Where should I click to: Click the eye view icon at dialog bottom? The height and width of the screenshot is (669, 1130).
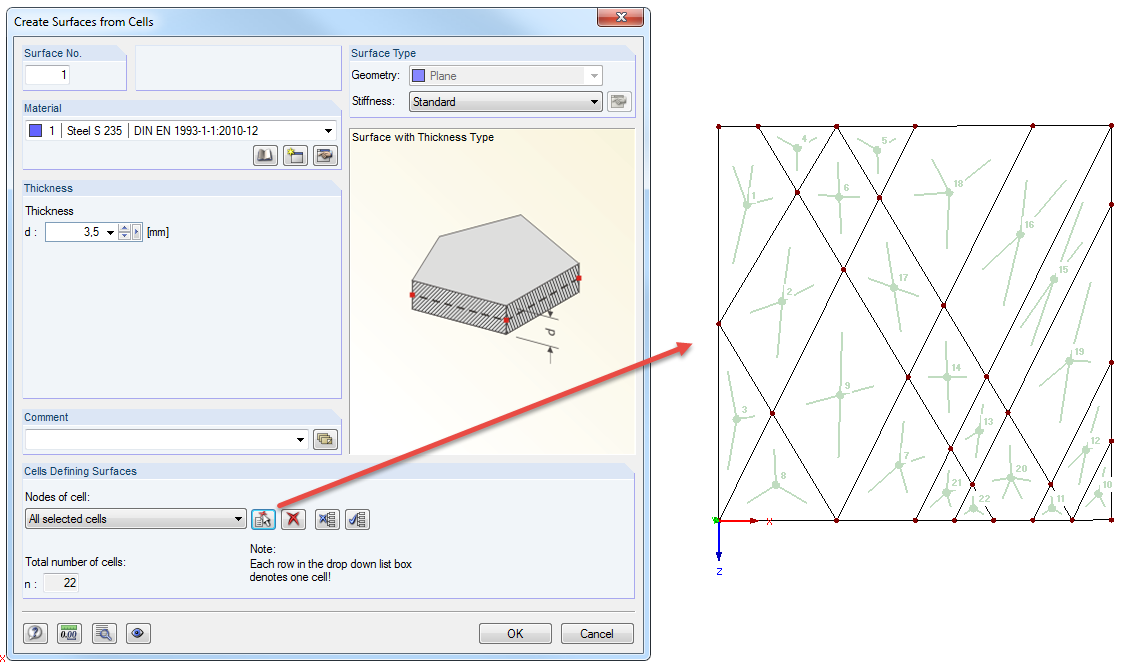click(138, 634)
